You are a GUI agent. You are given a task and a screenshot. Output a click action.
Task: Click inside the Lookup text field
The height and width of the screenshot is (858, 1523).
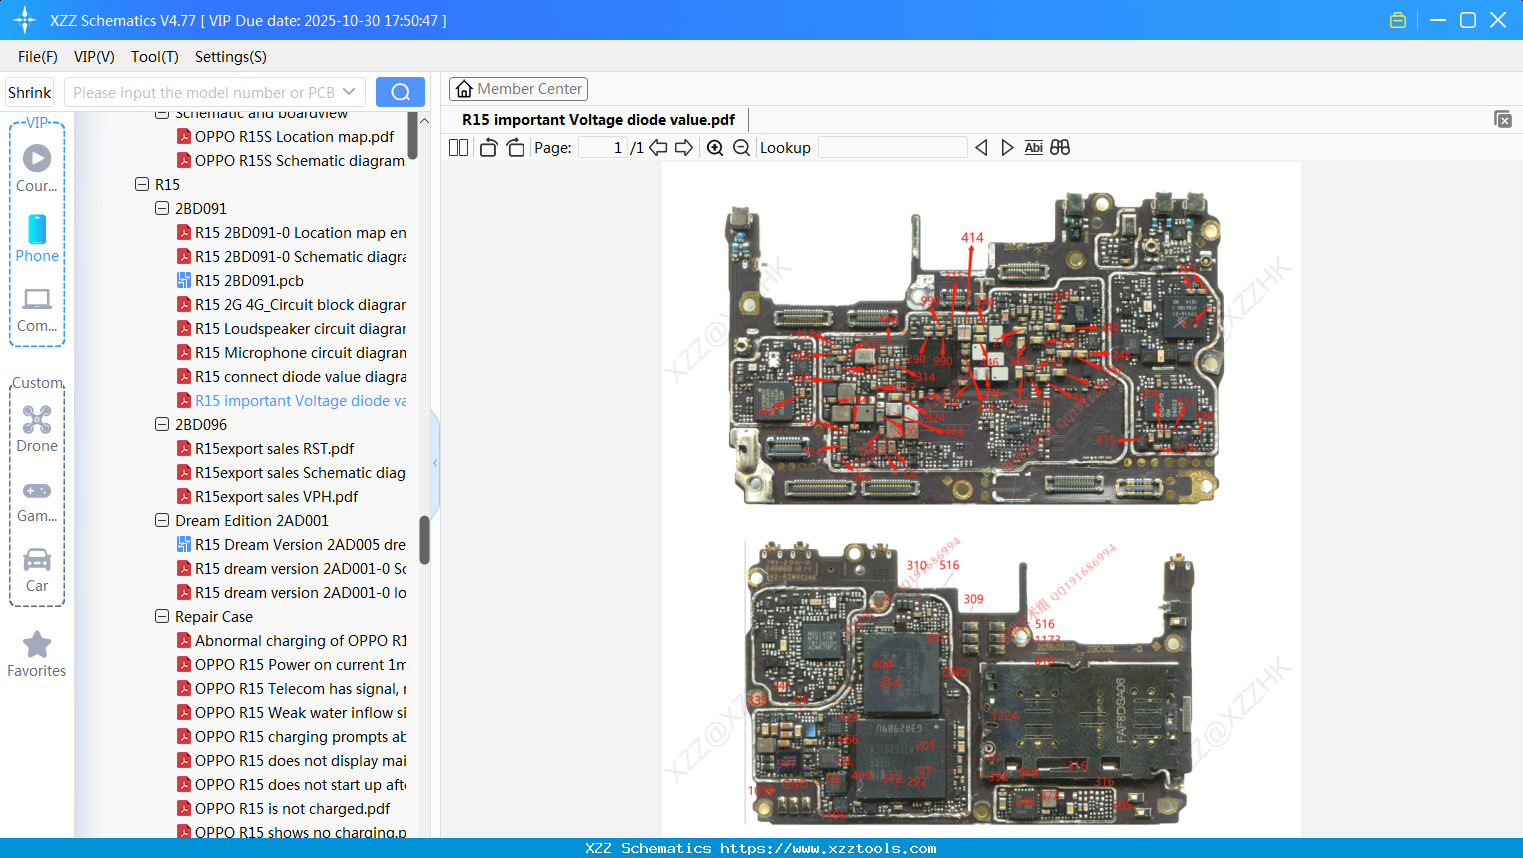pos(892,148)
